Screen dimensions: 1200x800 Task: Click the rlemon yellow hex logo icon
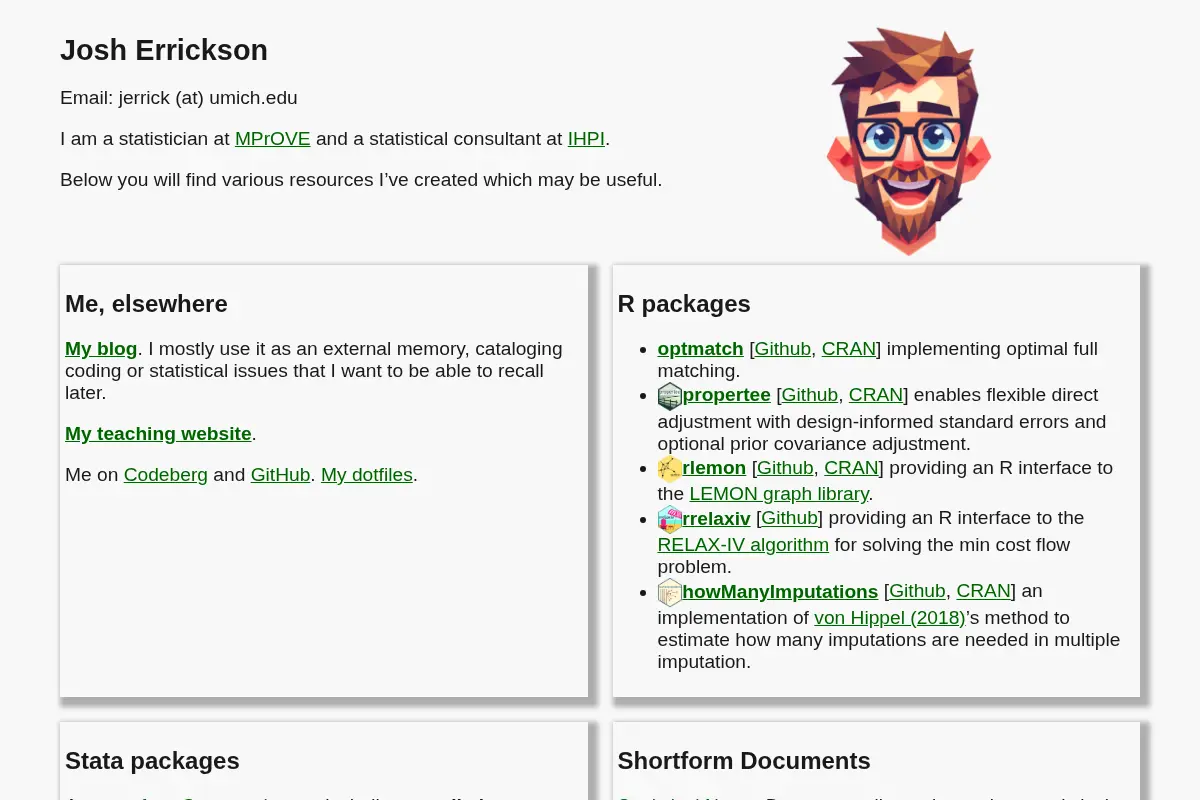click(x=670, y=469)
